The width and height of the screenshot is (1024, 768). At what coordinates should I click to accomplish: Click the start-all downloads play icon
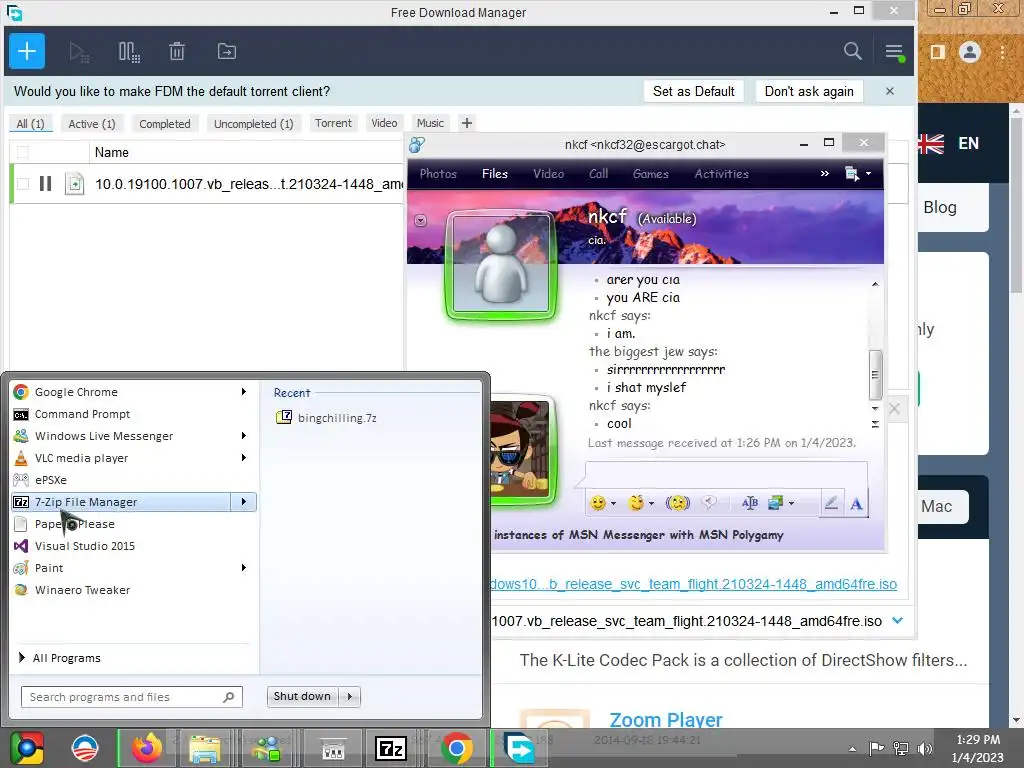pos(79,52)
